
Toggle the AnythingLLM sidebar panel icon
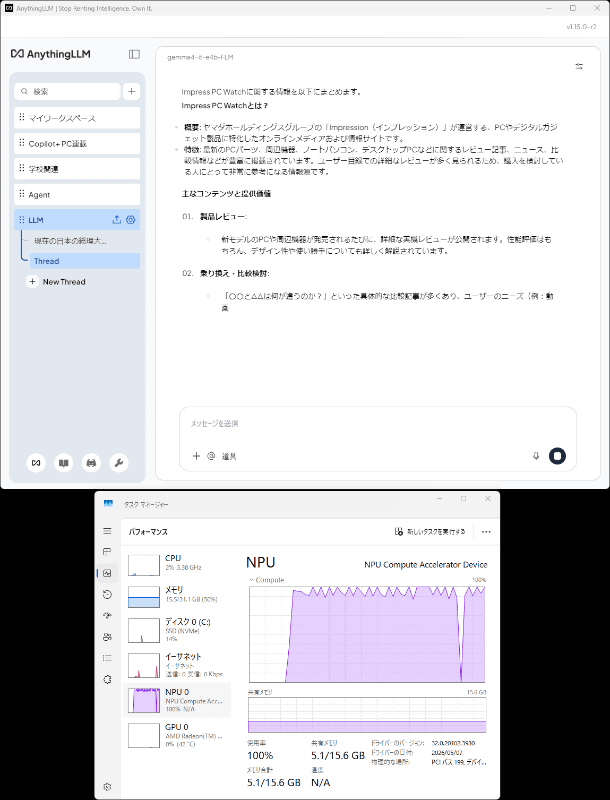(134, 54)
